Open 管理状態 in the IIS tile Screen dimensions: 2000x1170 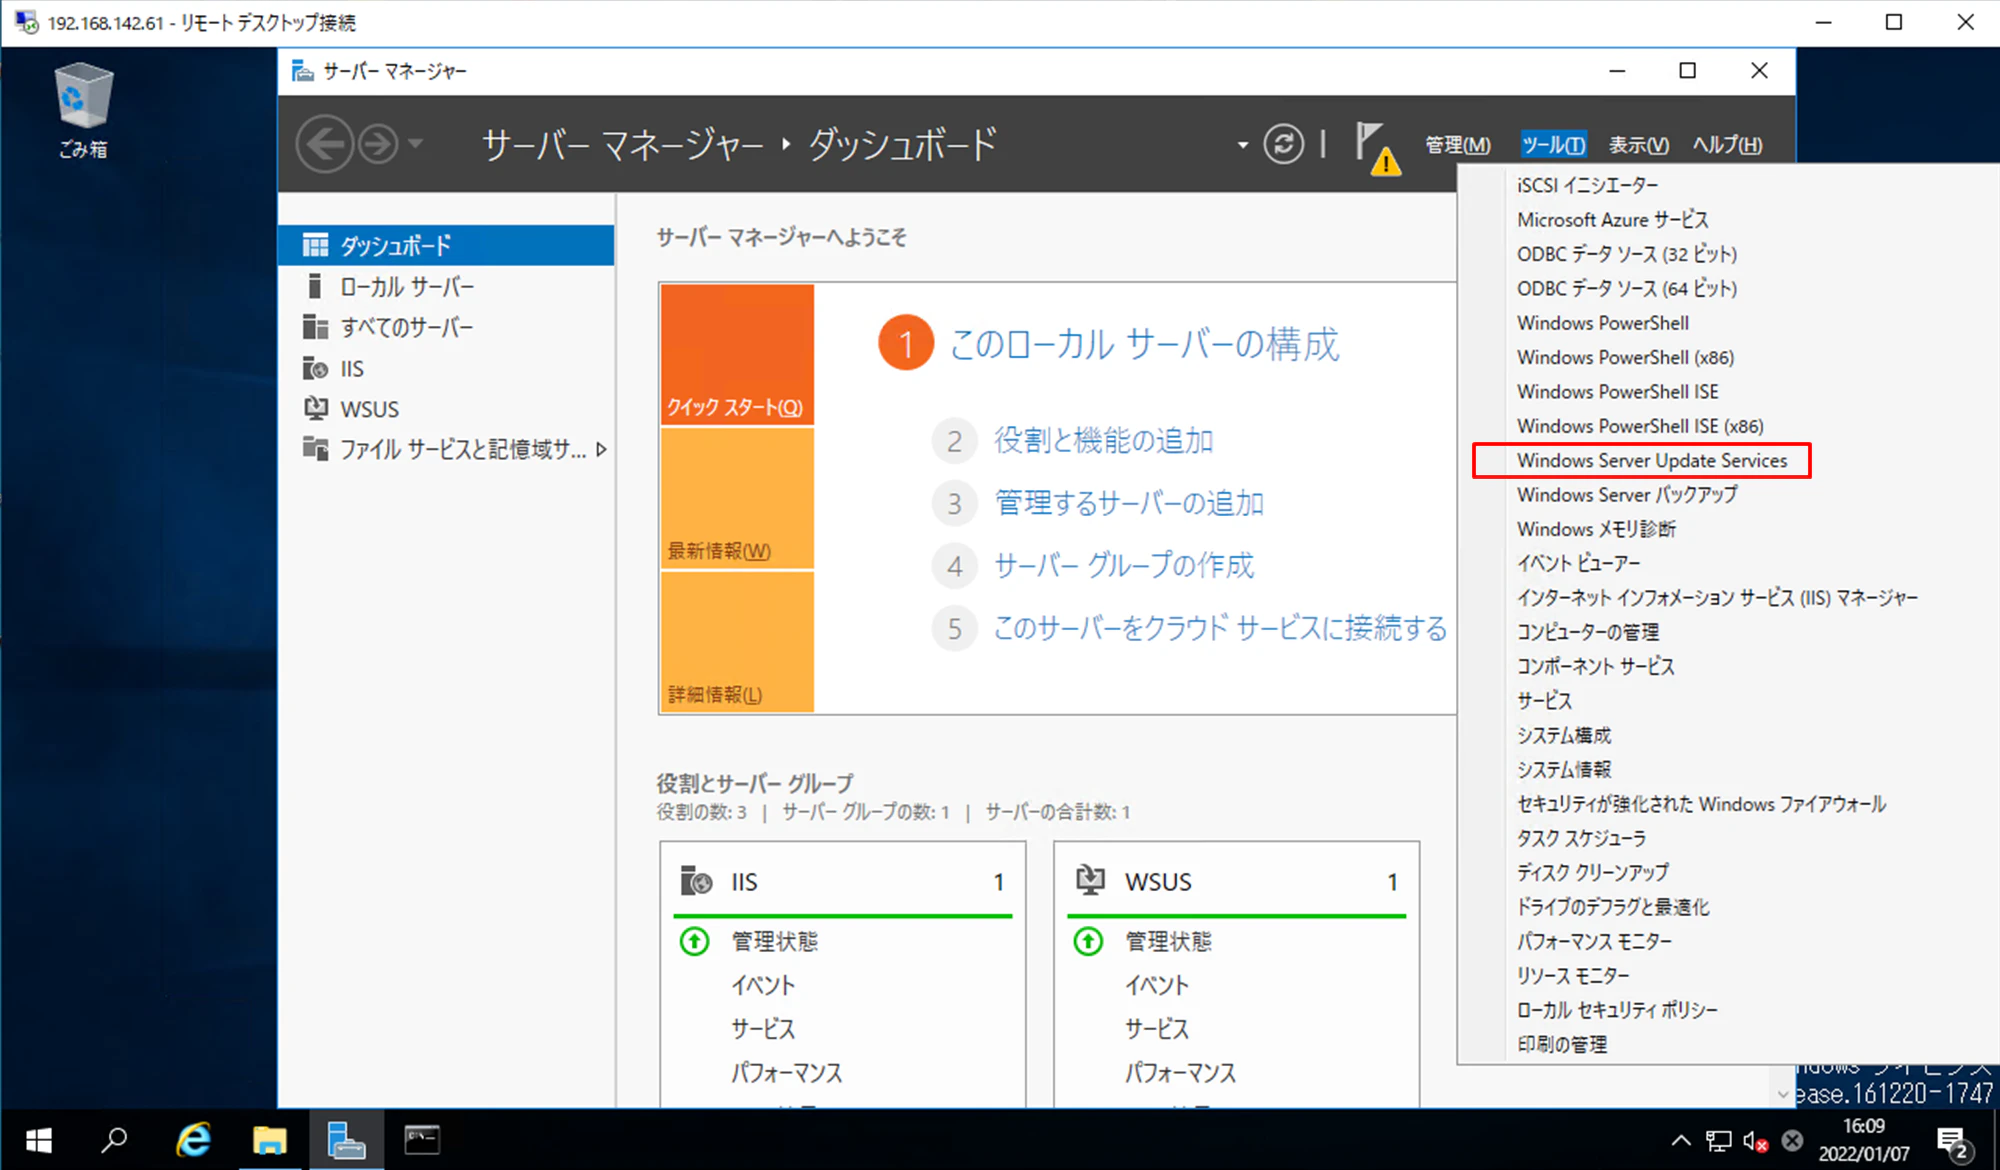tap(774, 941)
